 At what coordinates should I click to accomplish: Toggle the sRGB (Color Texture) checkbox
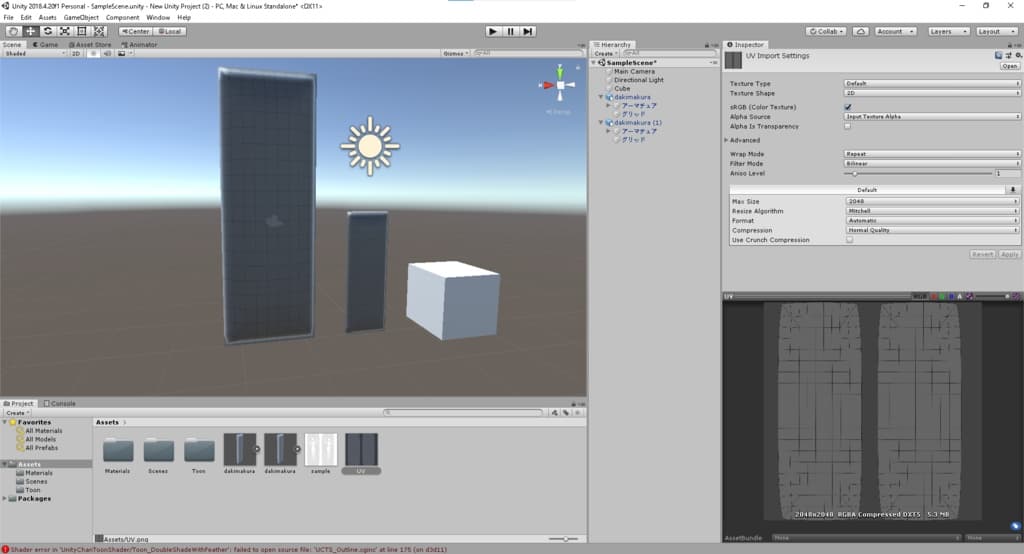point(848,106)
